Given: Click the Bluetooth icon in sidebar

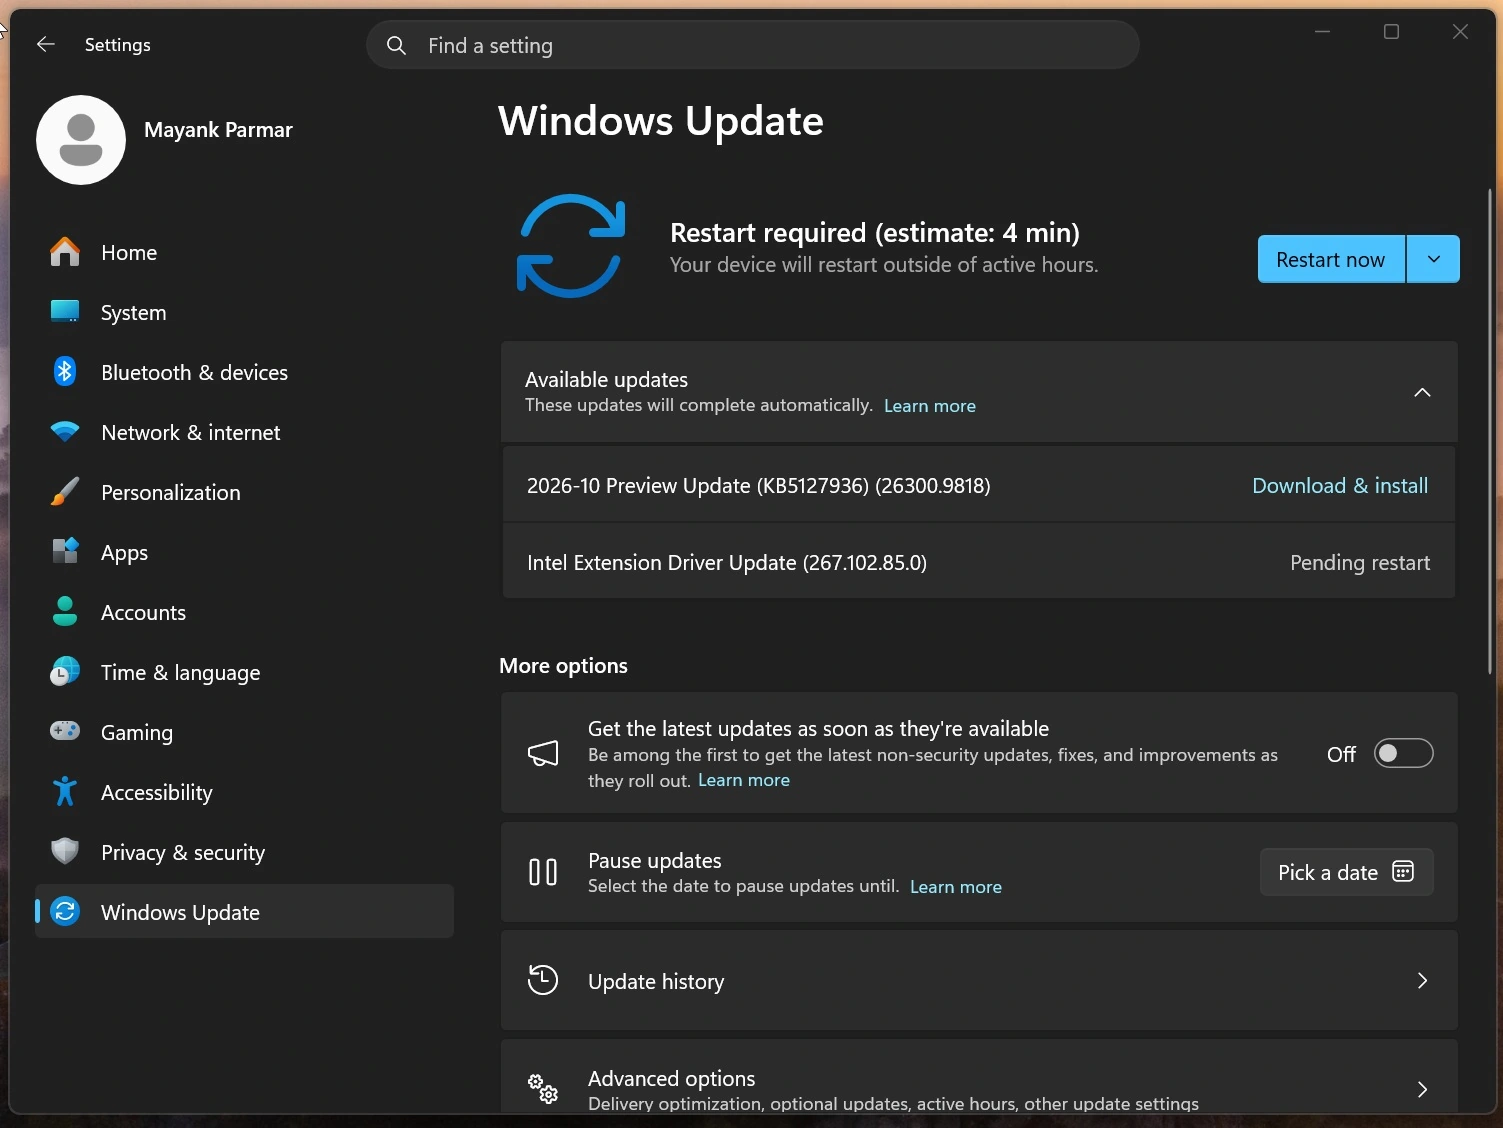Looking at the screenshot, I should coord(65,372).
